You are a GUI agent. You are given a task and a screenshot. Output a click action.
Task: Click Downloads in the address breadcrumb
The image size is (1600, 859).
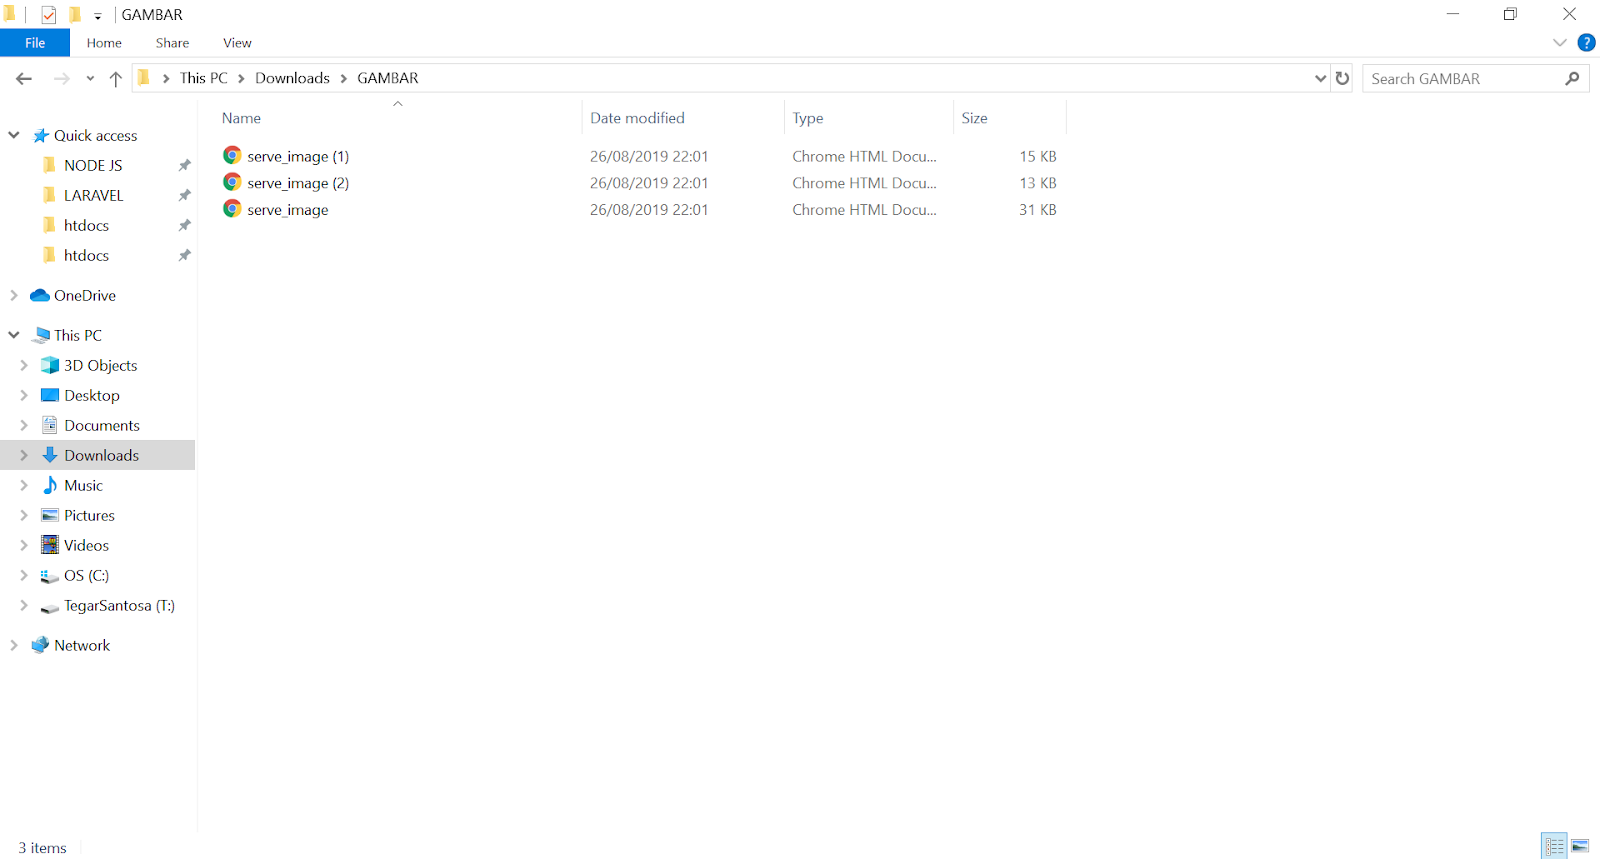pyautogui.click(x=292, y=78)
